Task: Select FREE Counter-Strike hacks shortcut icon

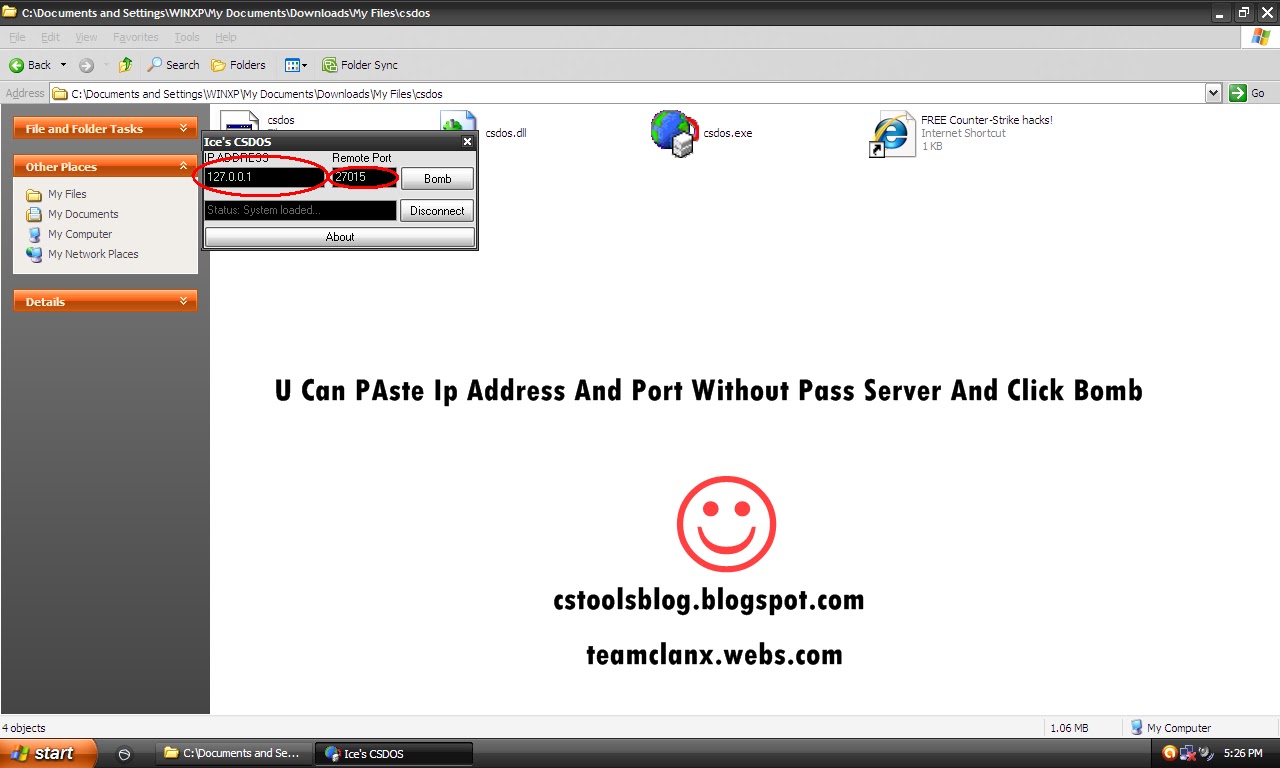Action: click(892, 134)
